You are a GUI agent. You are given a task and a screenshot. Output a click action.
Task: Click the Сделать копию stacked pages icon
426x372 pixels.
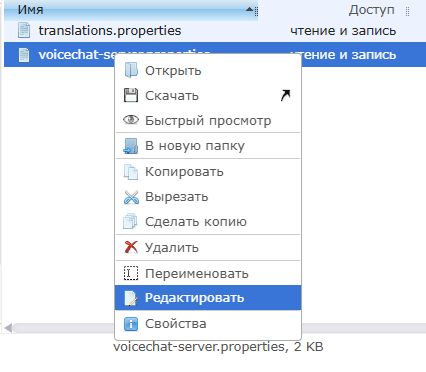pos(130,222)
